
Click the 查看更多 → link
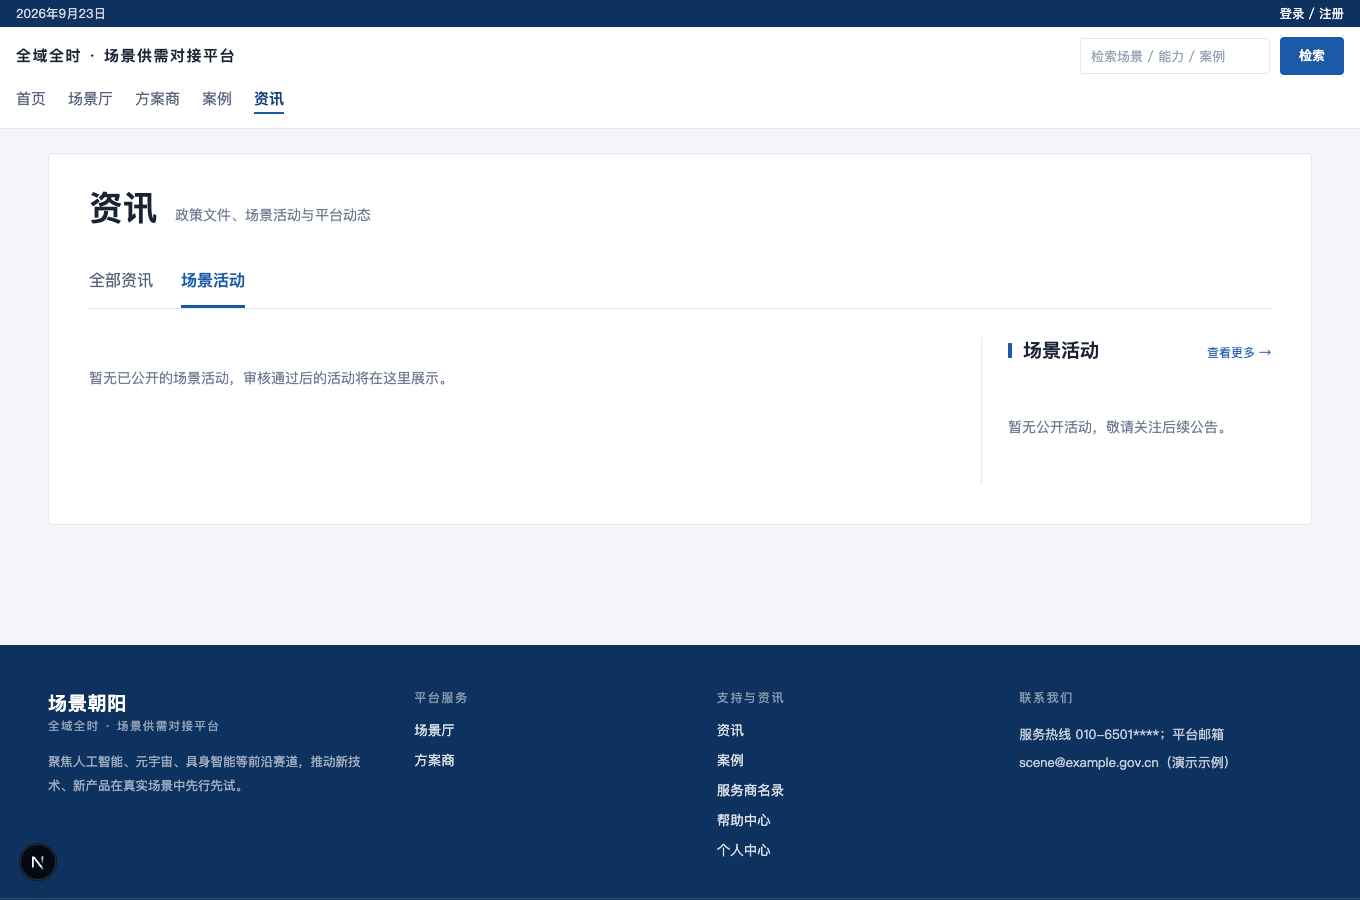[x=1239, y=353]
